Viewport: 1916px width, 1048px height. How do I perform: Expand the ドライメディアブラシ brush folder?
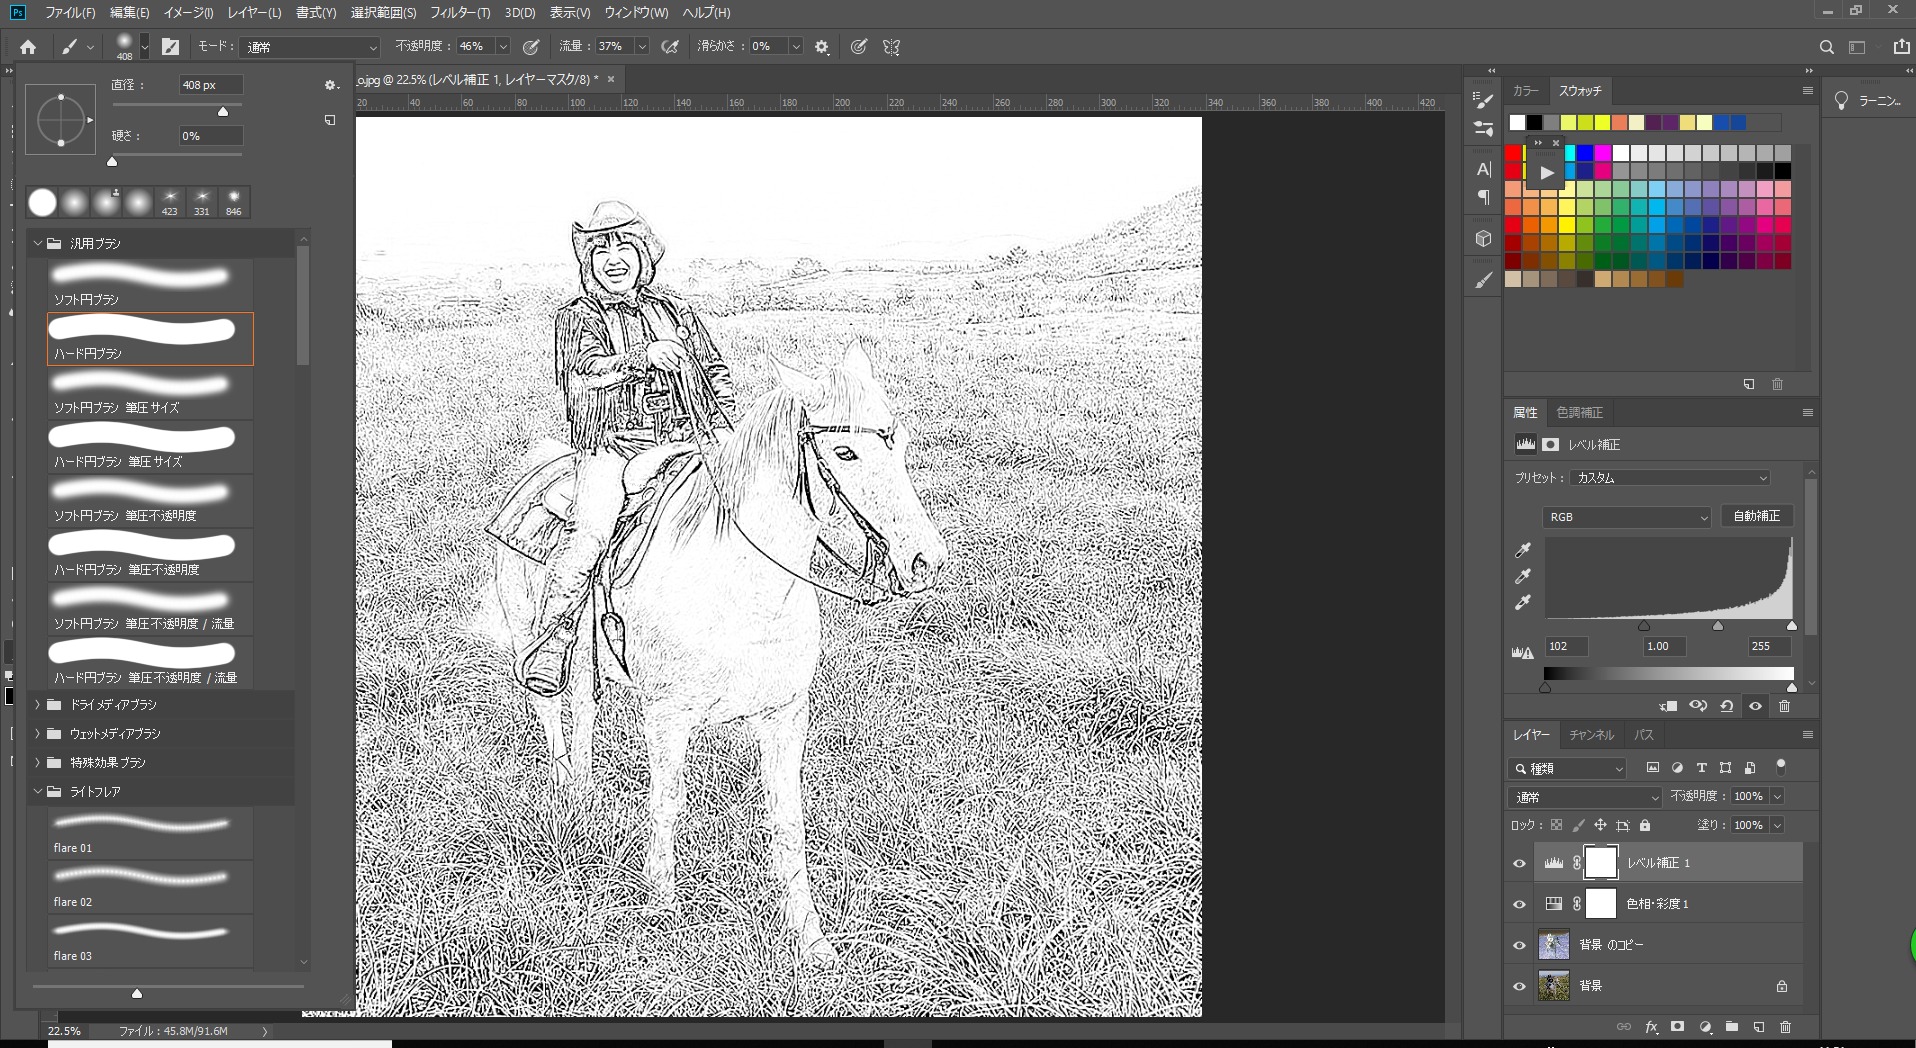point(38,705)
